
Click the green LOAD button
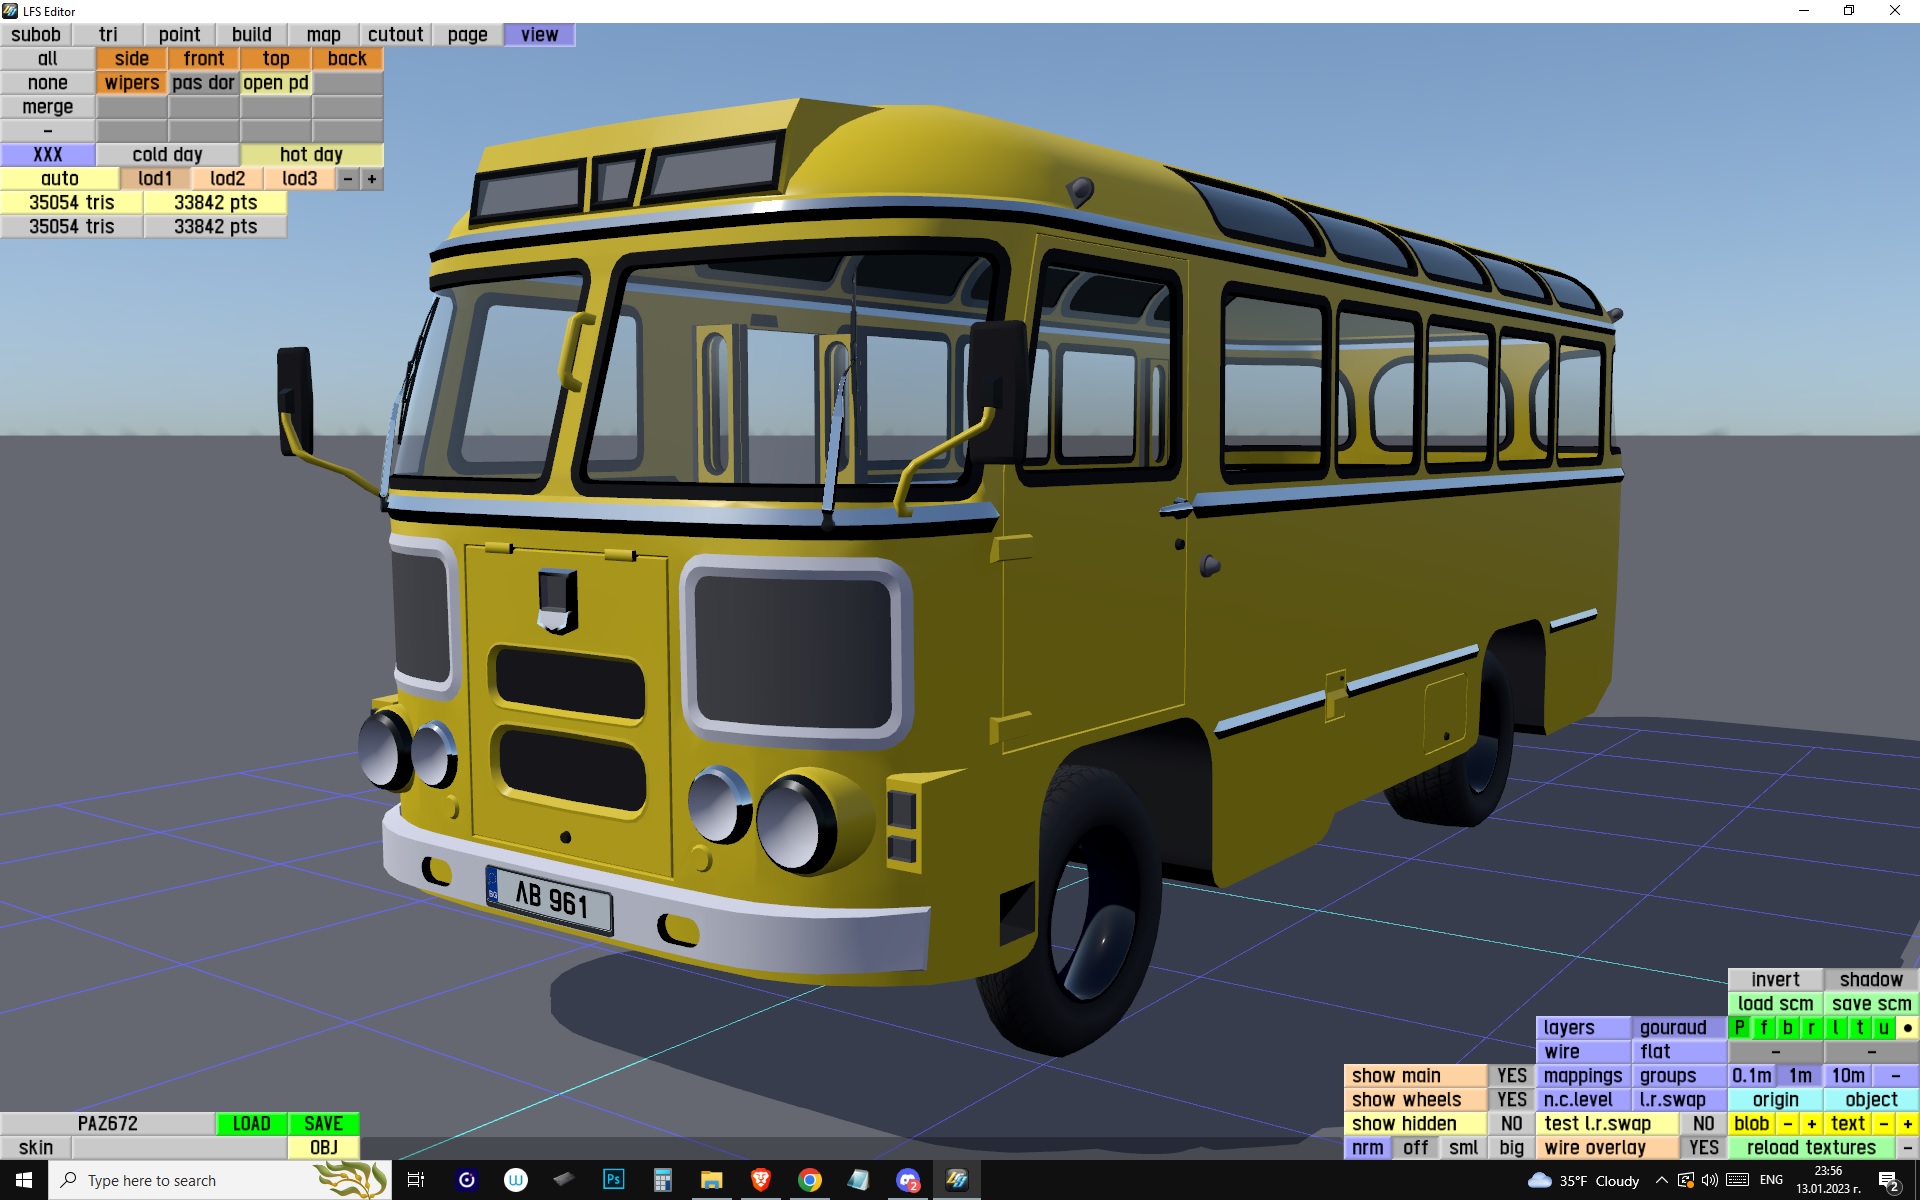(x=251, y=1123)
